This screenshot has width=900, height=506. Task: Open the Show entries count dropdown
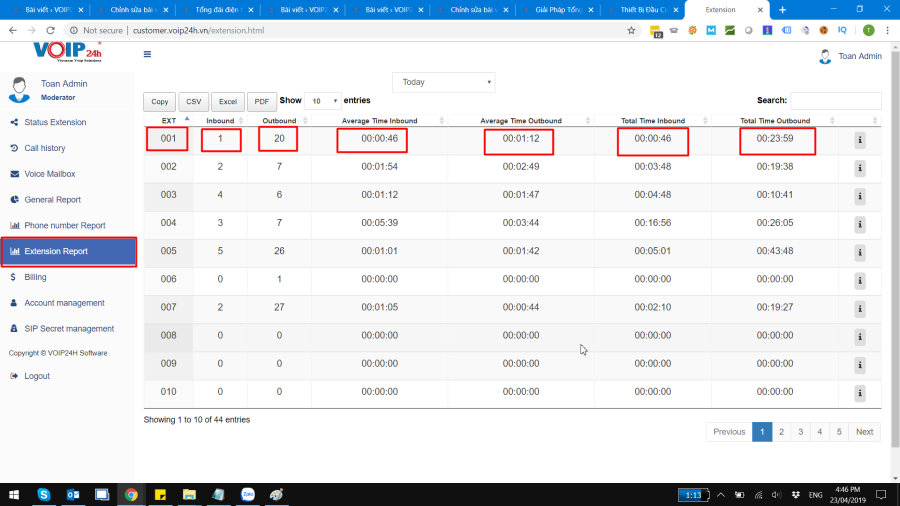(x=322, y=101)
